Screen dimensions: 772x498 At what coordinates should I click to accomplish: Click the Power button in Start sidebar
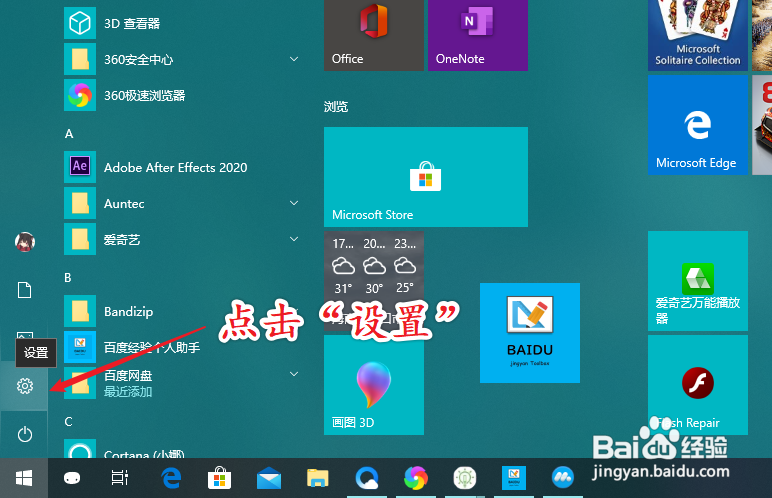click(25, 434)
